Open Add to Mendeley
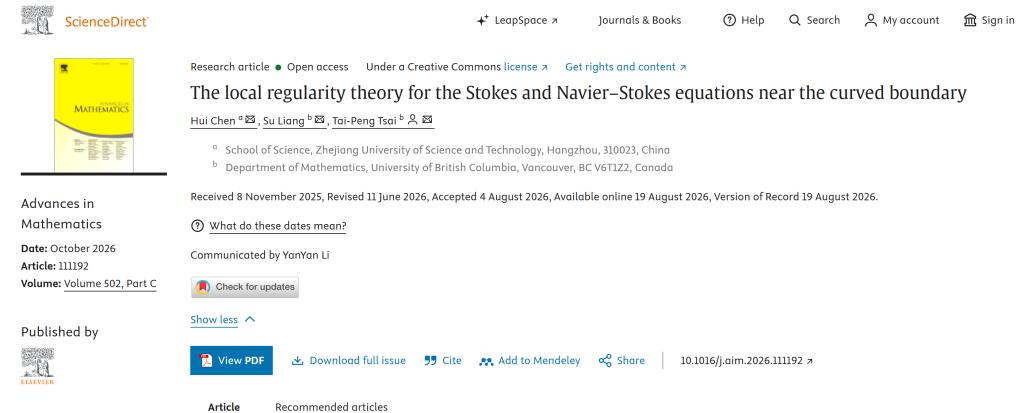Viewport: 1024px width, 413px height. [530, 361]
